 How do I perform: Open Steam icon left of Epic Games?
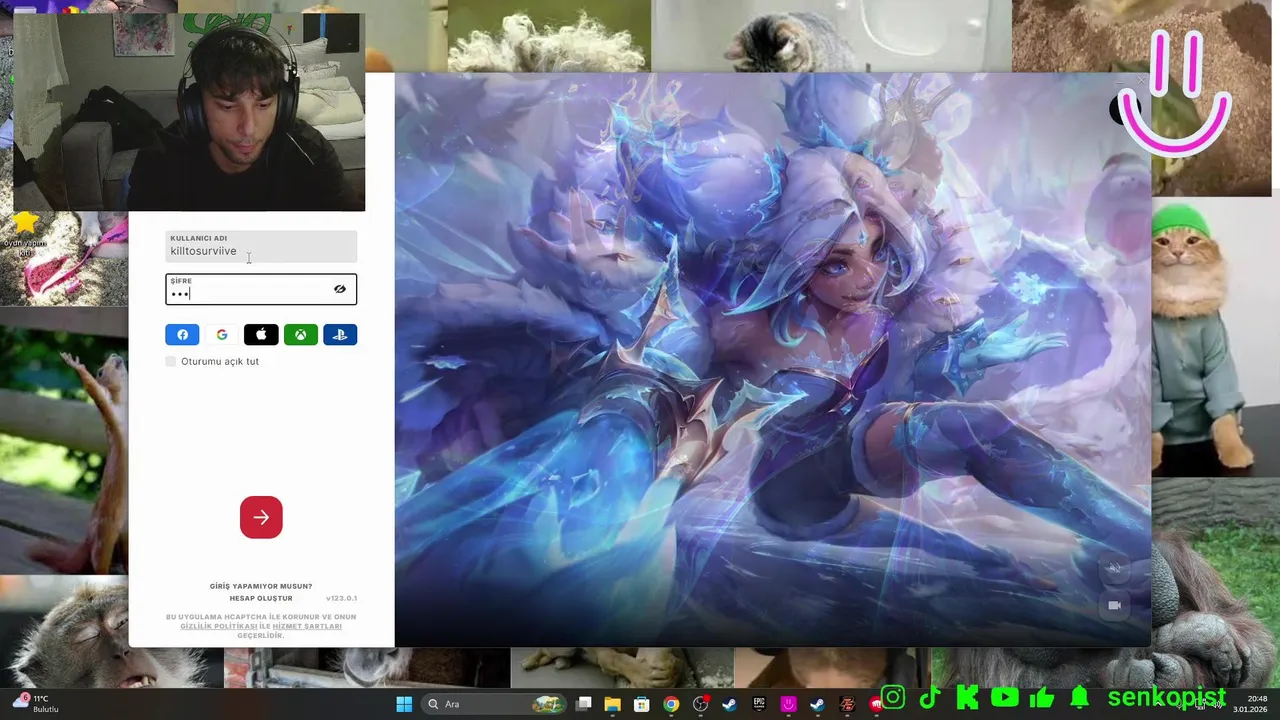730,704
